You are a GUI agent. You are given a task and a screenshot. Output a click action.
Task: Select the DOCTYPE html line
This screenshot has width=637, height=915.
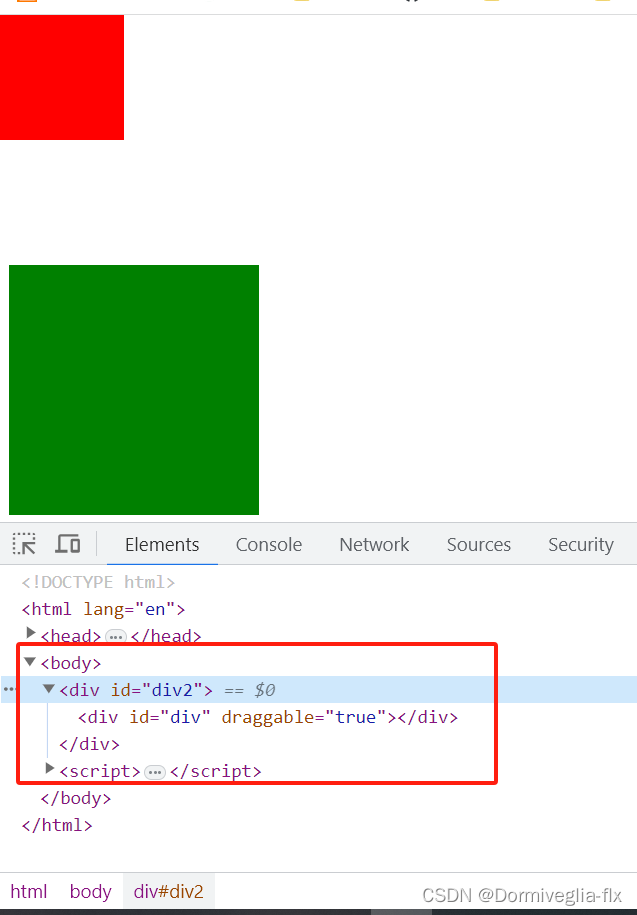click(98, 582)
